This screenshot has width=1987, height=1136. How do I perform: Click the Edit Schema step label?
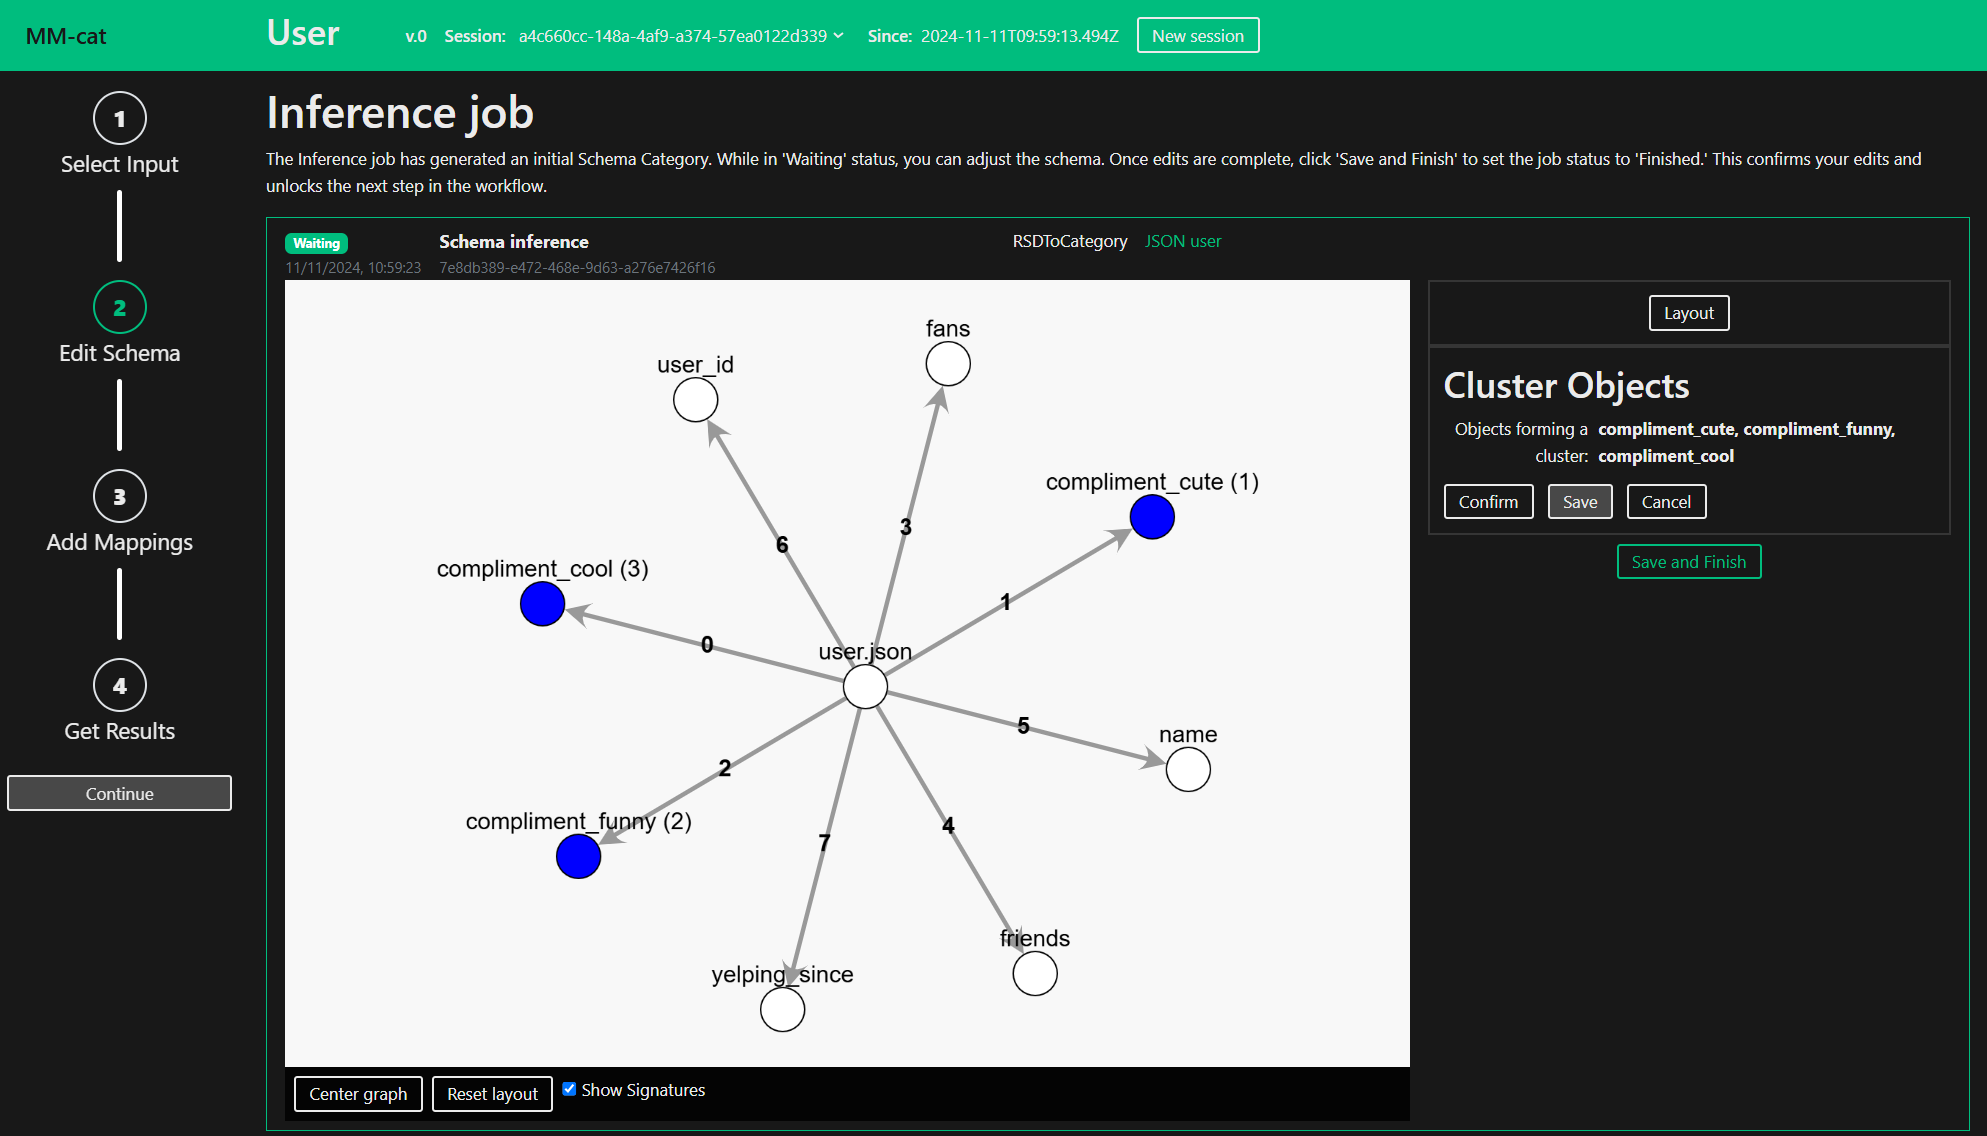[x=120, y=353]
